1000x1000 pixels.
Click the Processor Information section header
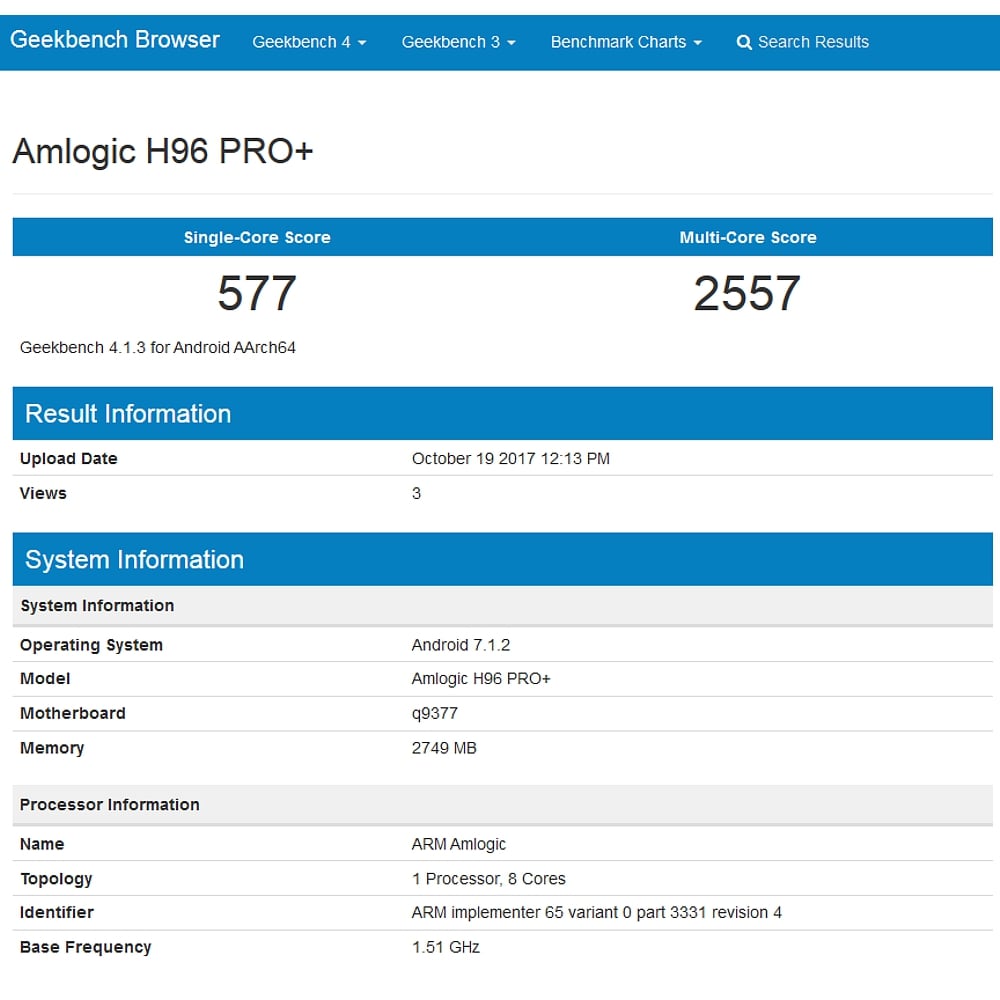pyautogui.click(x=109, y=804)
